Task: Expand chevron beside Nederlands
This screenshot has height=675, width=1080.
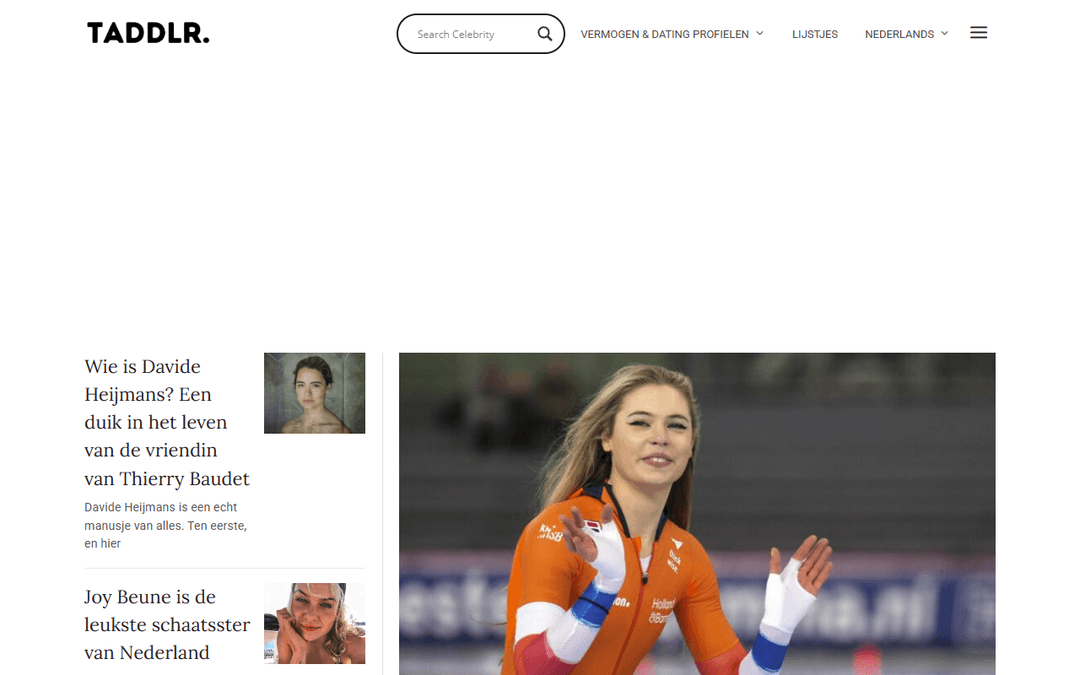Action: [945, 33]
